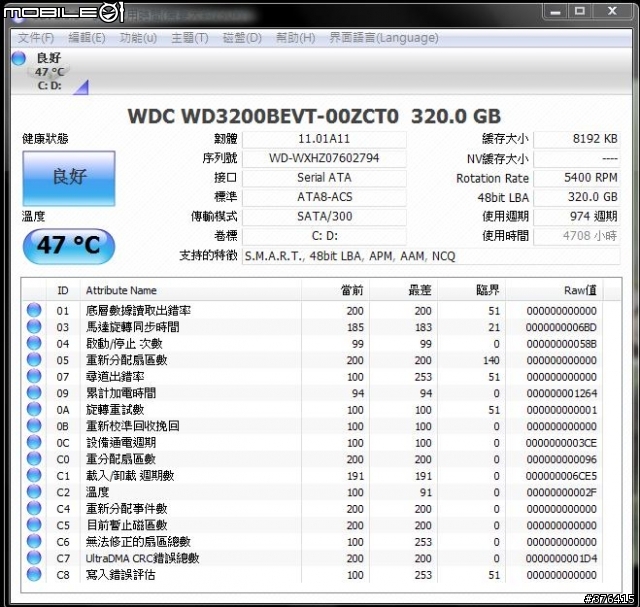Click the 當前 column header

click(x=336, y=291)
